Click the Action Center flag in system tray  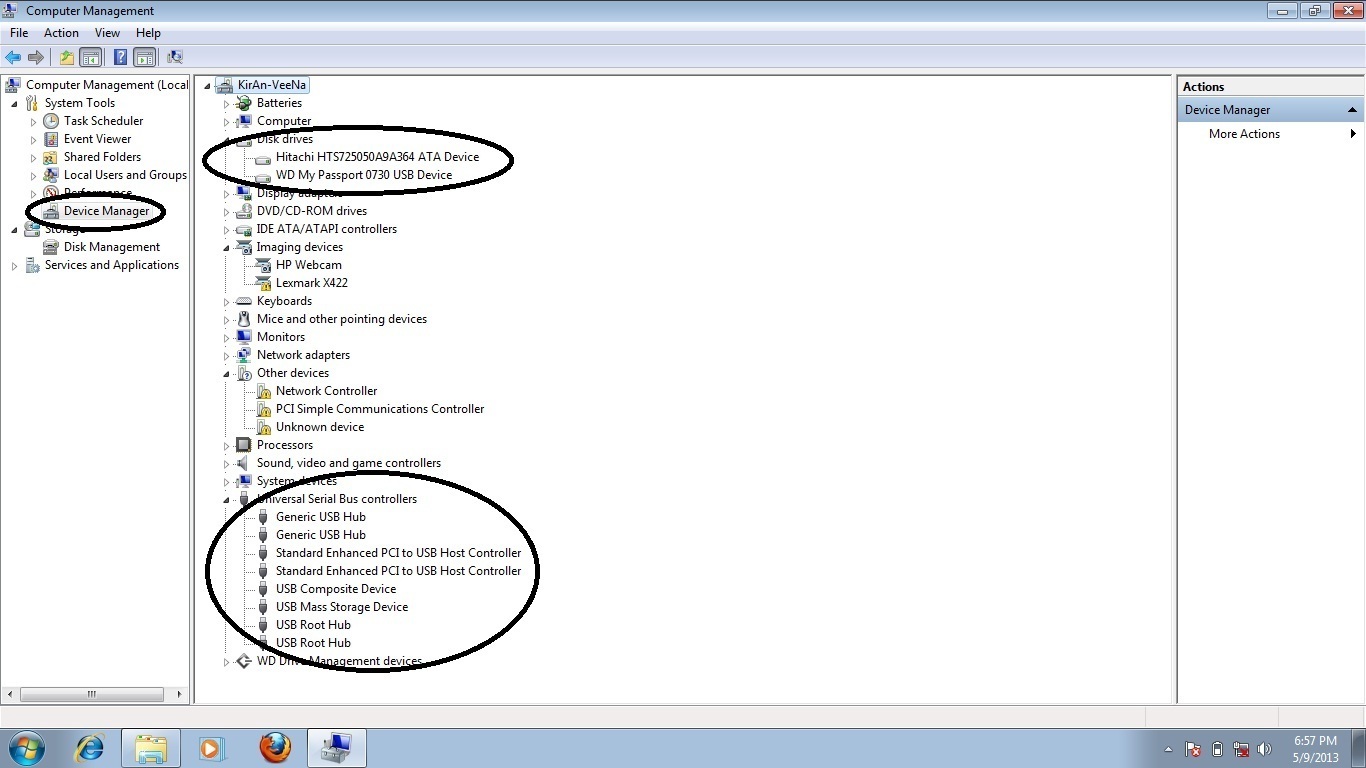[x=1193, y=749]
